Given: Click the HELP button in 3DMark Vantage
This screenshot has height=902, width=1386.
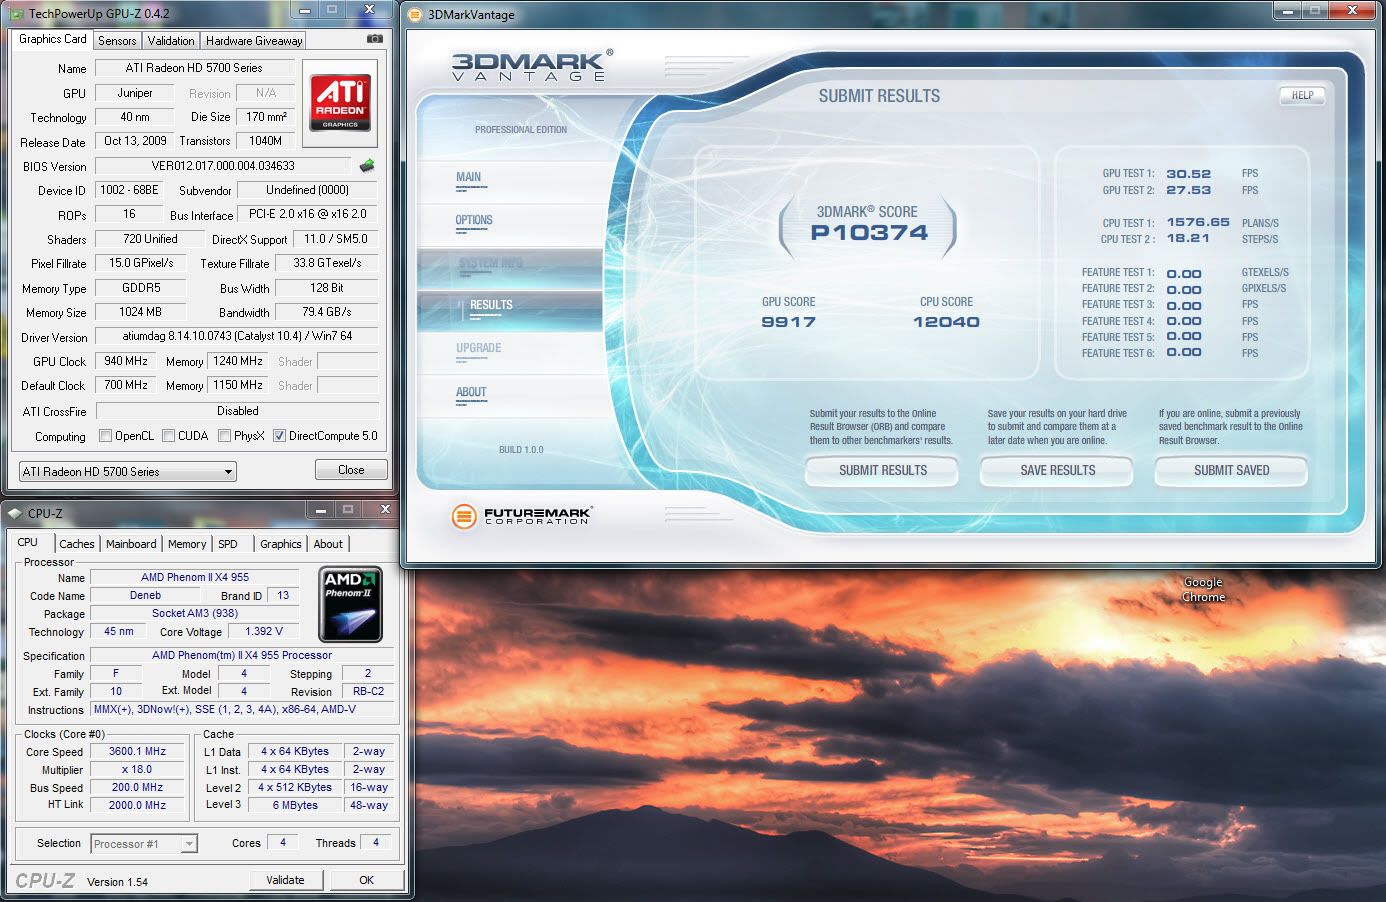Looking at the screenshot, I should point(1302,95).
